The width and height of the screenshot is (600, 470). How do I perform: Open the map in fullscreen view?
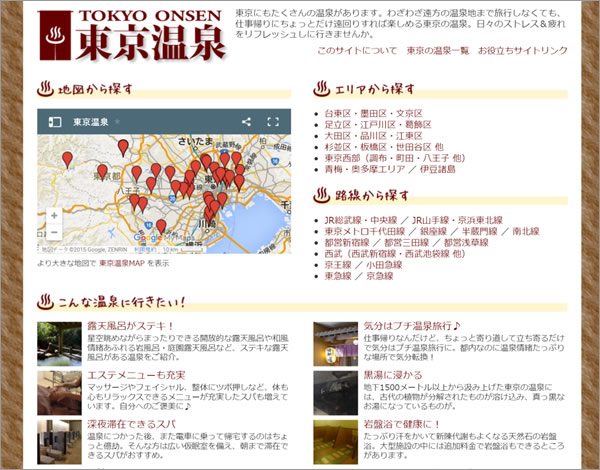[272, 122]
